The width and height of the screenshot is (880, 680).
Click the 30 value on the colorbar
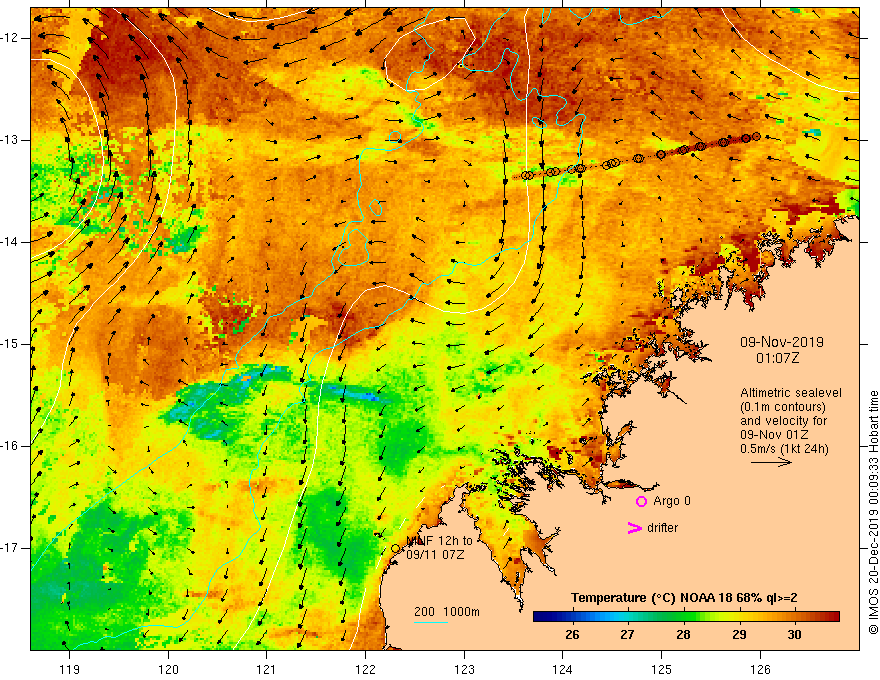click(794, 635)
